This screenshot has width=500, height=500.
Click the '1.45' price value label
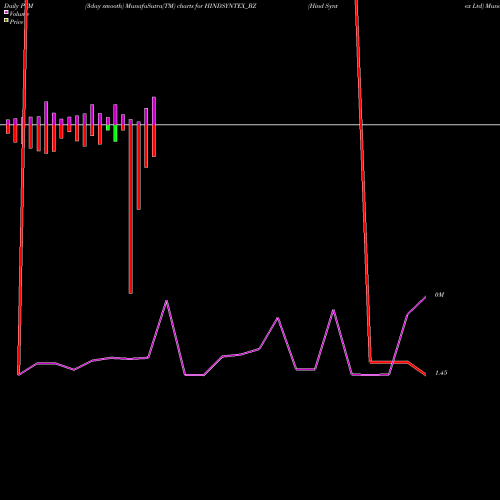(441, 373)
